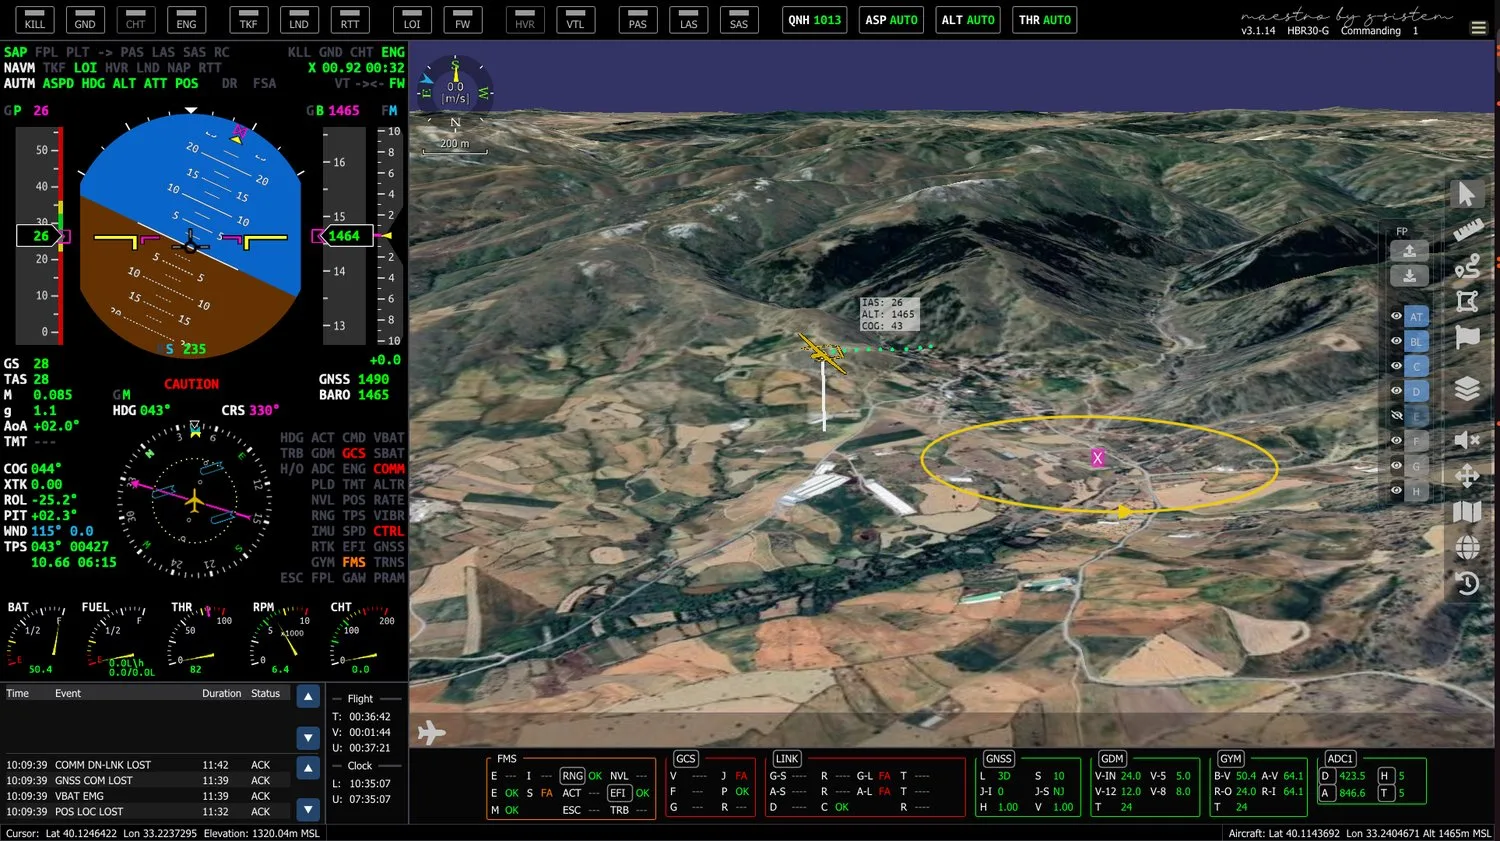
Task: Click COMM DN-LNK LOST alarm row
Action: pyautogui.click(x=147, y=765)
